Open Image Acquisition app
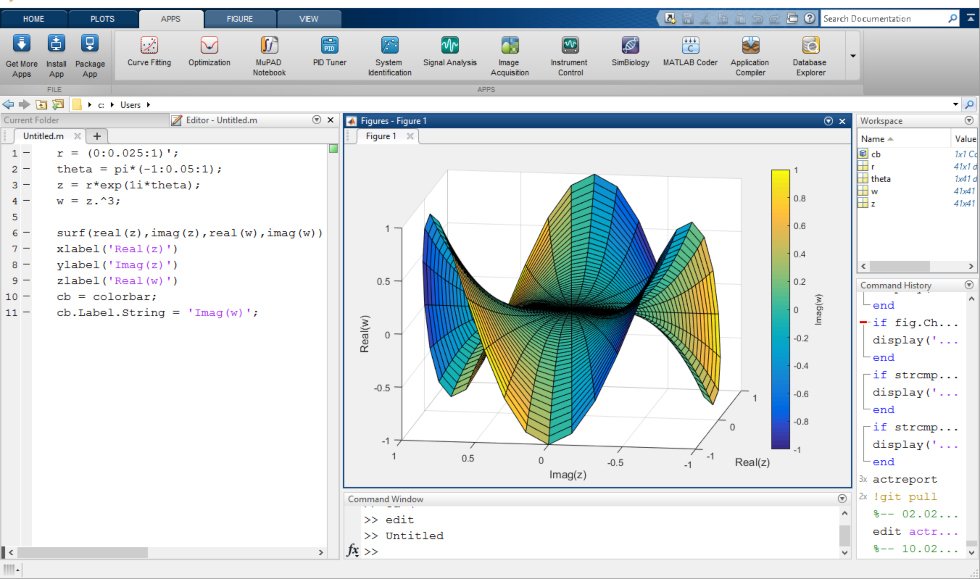 [x=509, y=56]
